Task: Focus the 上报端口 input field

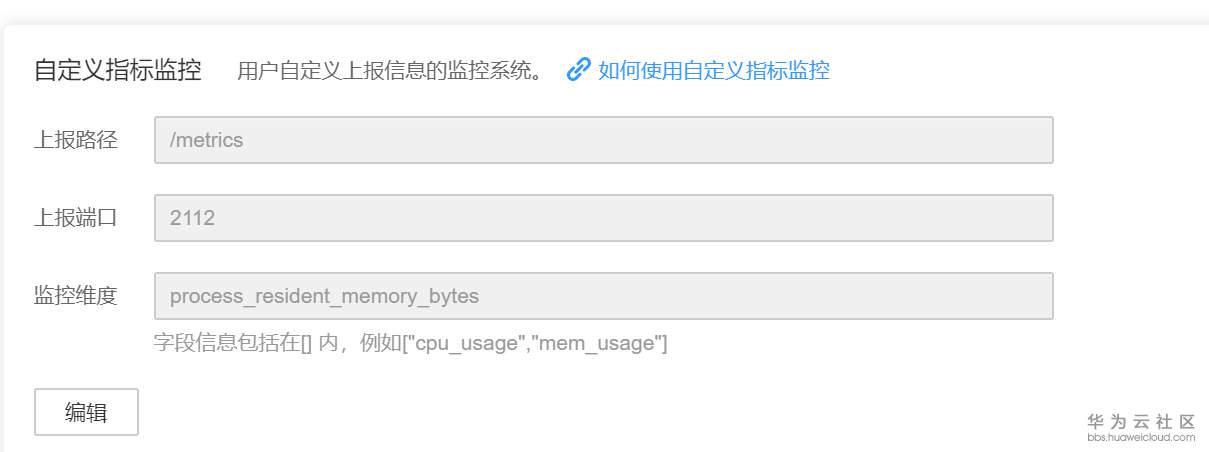Action: [603, 218]
